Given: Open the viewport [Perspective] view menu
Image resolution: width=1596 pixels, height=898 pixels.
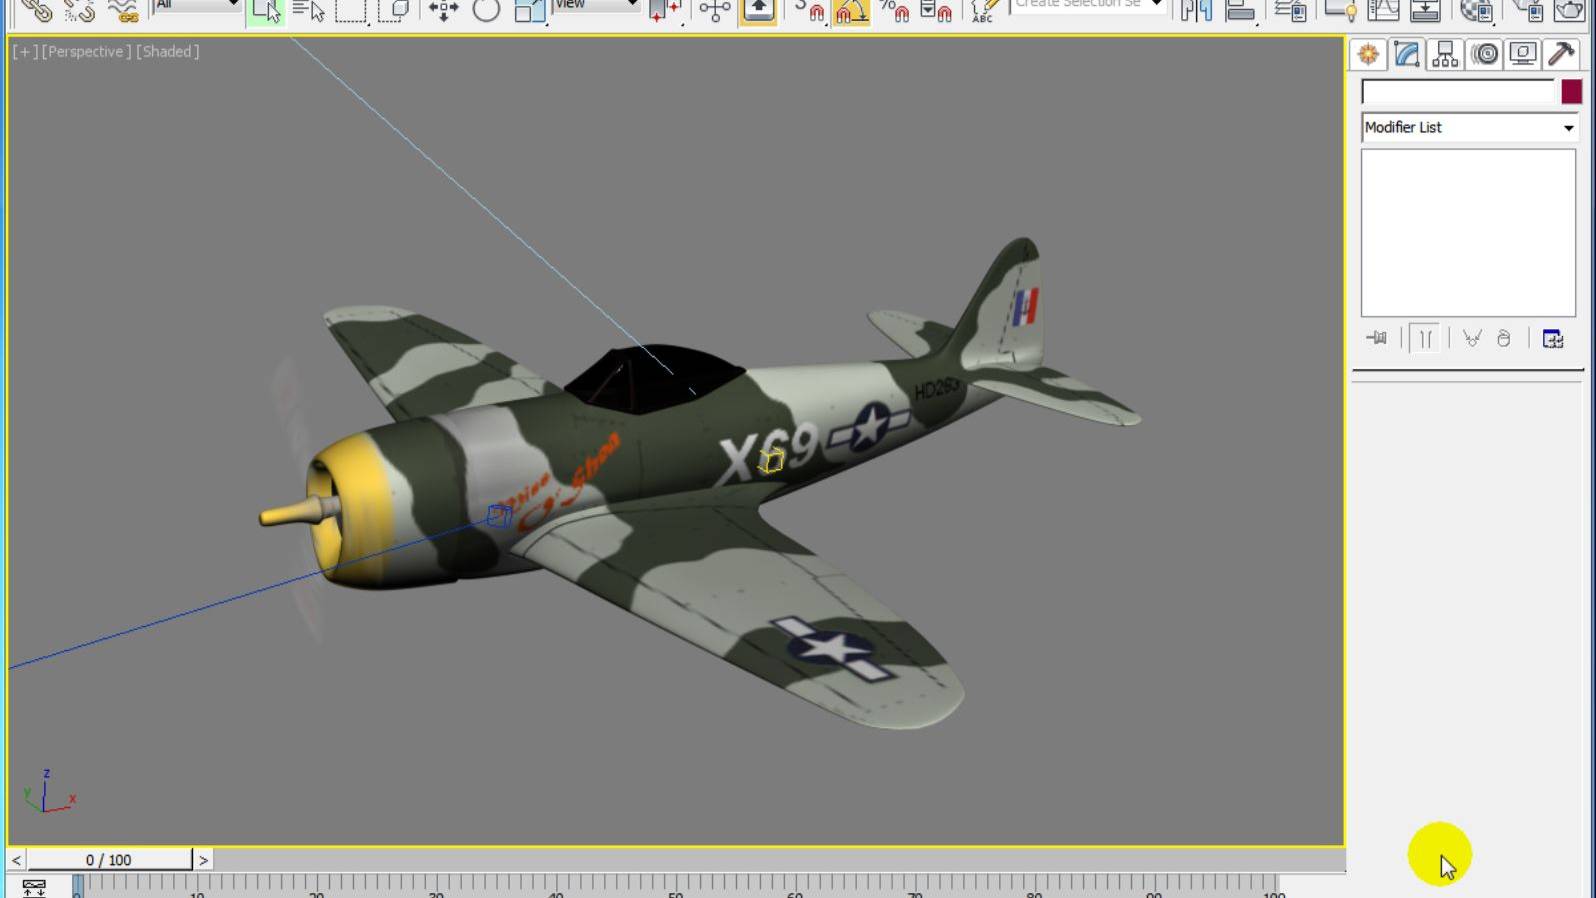Looking at the screenshot, I should point(86,51).
